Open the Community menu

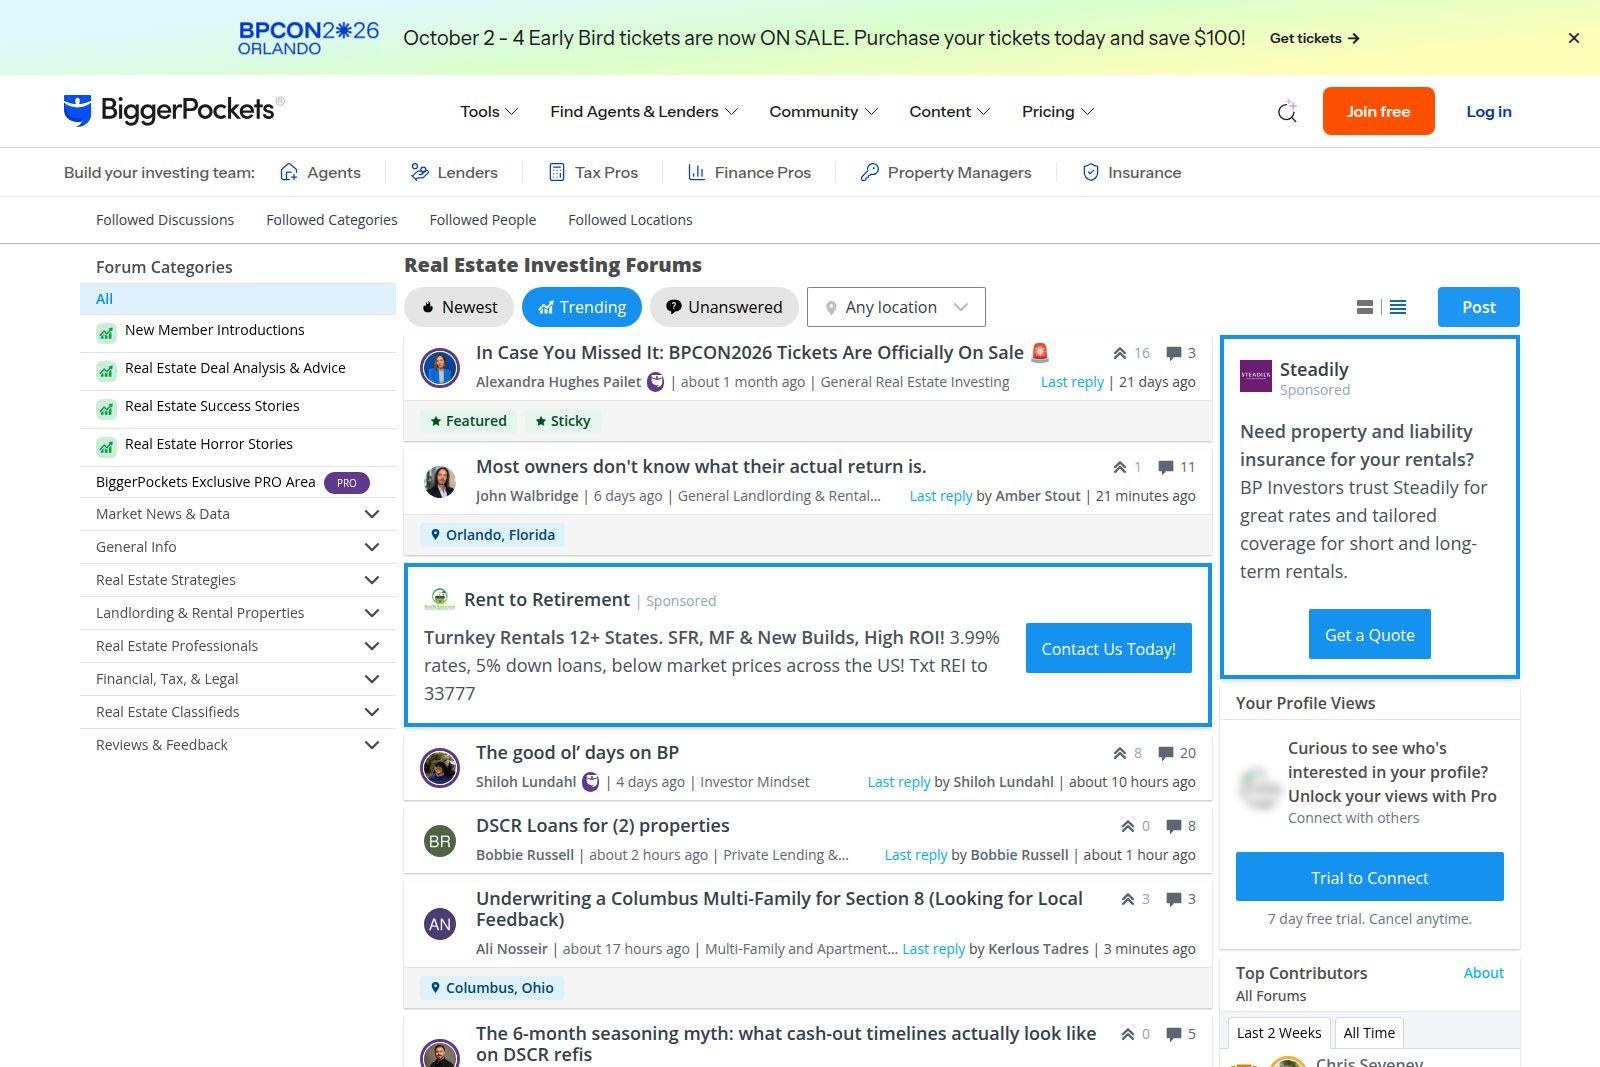(x=823, y=112)
